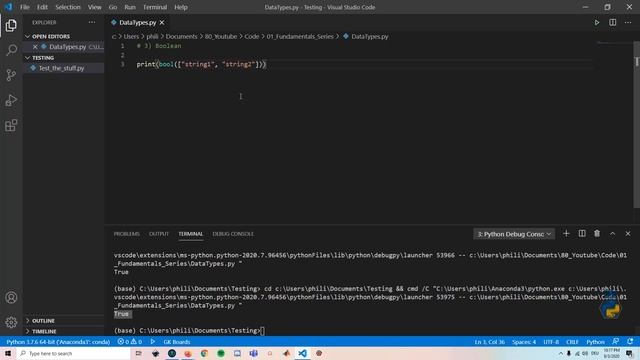The image size is (640, 360).
Task: Click the Documents breadcrumb segment
Action: (181, 36)
